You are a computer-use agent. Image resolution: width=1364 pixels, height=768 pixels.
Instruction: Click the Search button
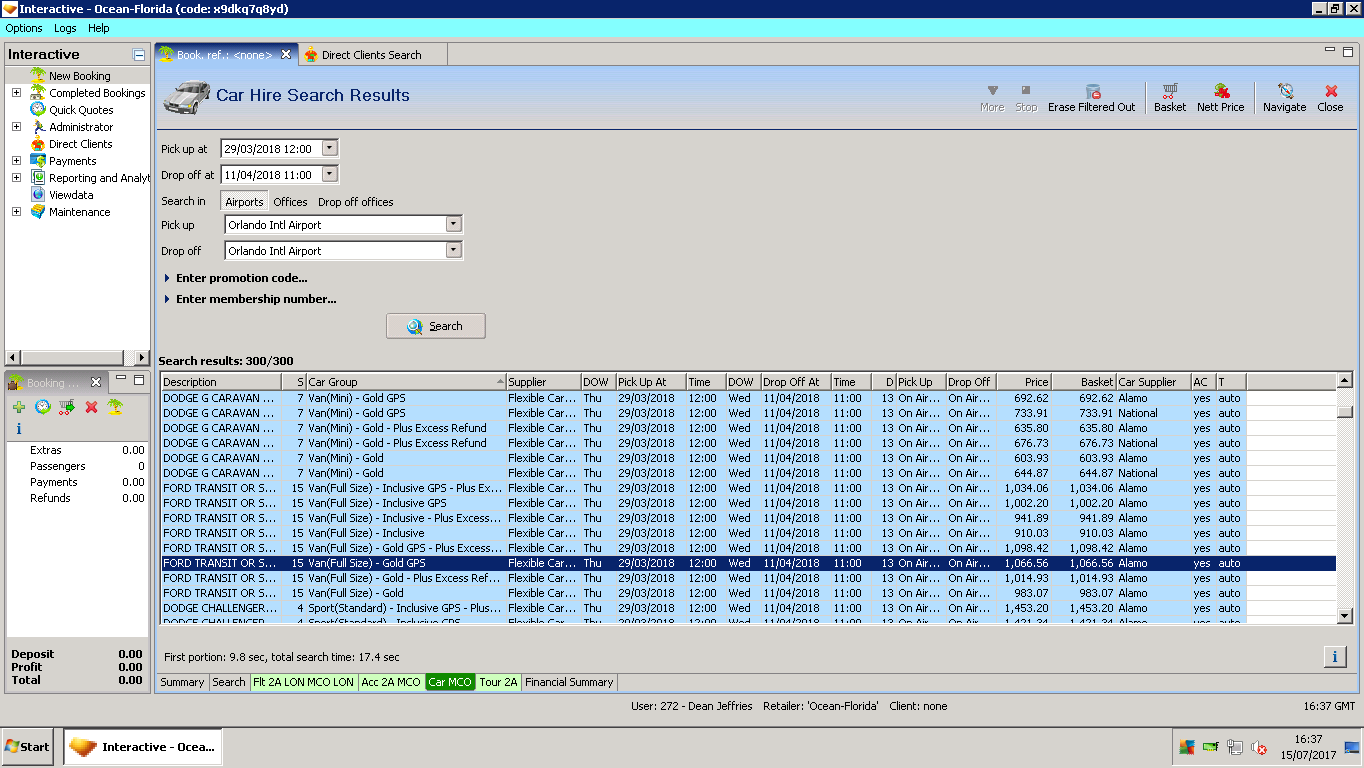(435, 326)
